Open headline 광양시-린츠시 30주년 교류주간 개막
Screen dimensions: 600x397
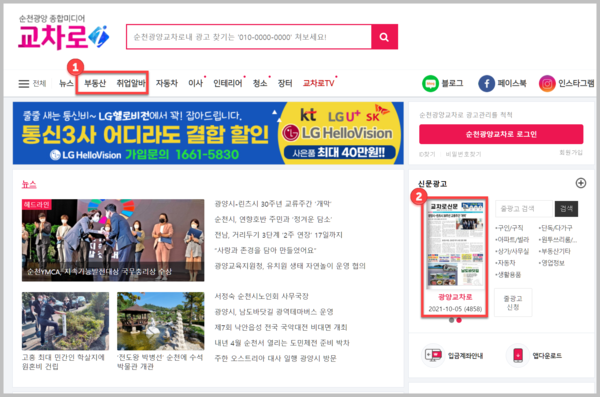[273, 204]
